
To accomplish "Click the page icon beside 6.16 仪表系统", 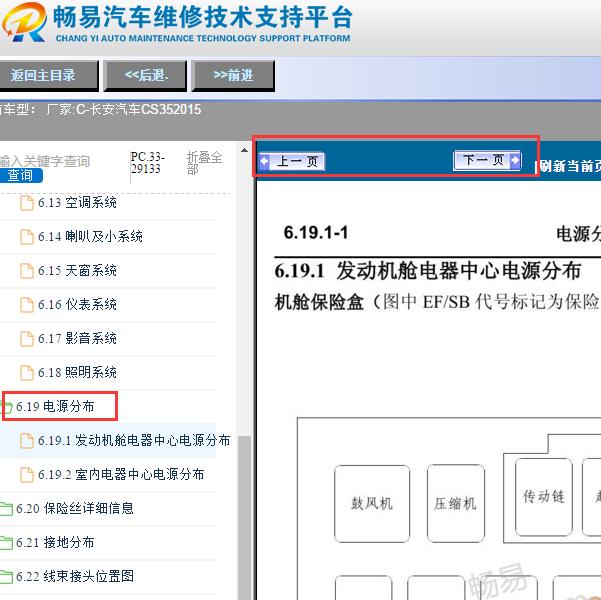I will 26,305.
